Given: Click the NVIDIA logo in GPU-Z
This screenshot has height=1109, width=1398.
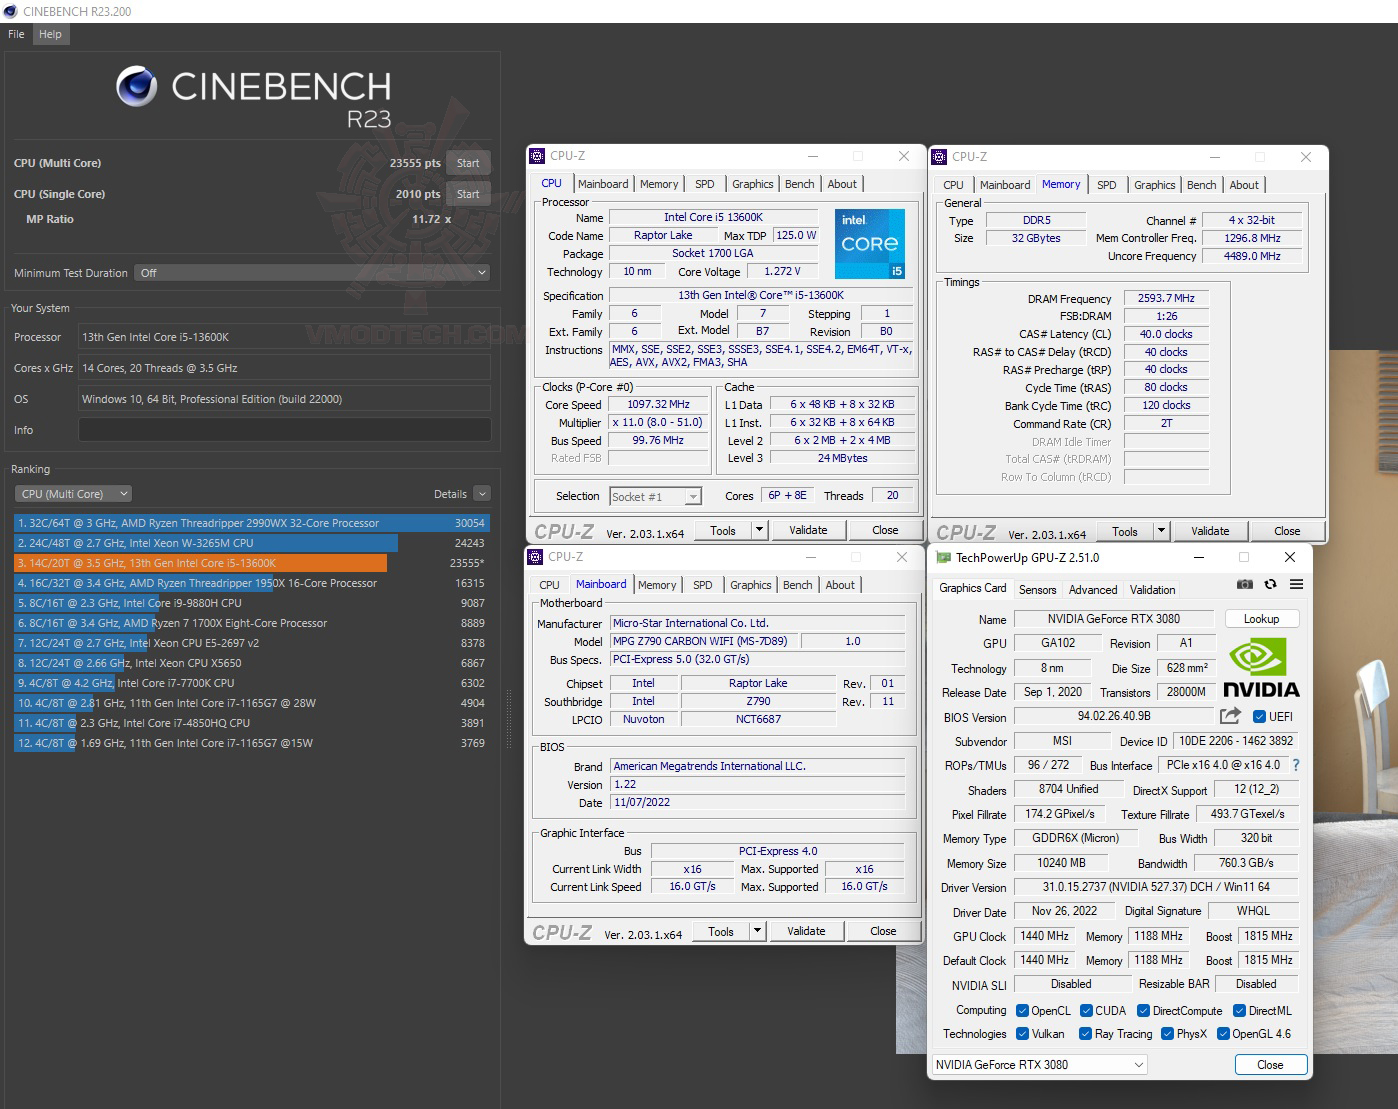Looking at the screenshot, I should click(x=1261, y=668).
